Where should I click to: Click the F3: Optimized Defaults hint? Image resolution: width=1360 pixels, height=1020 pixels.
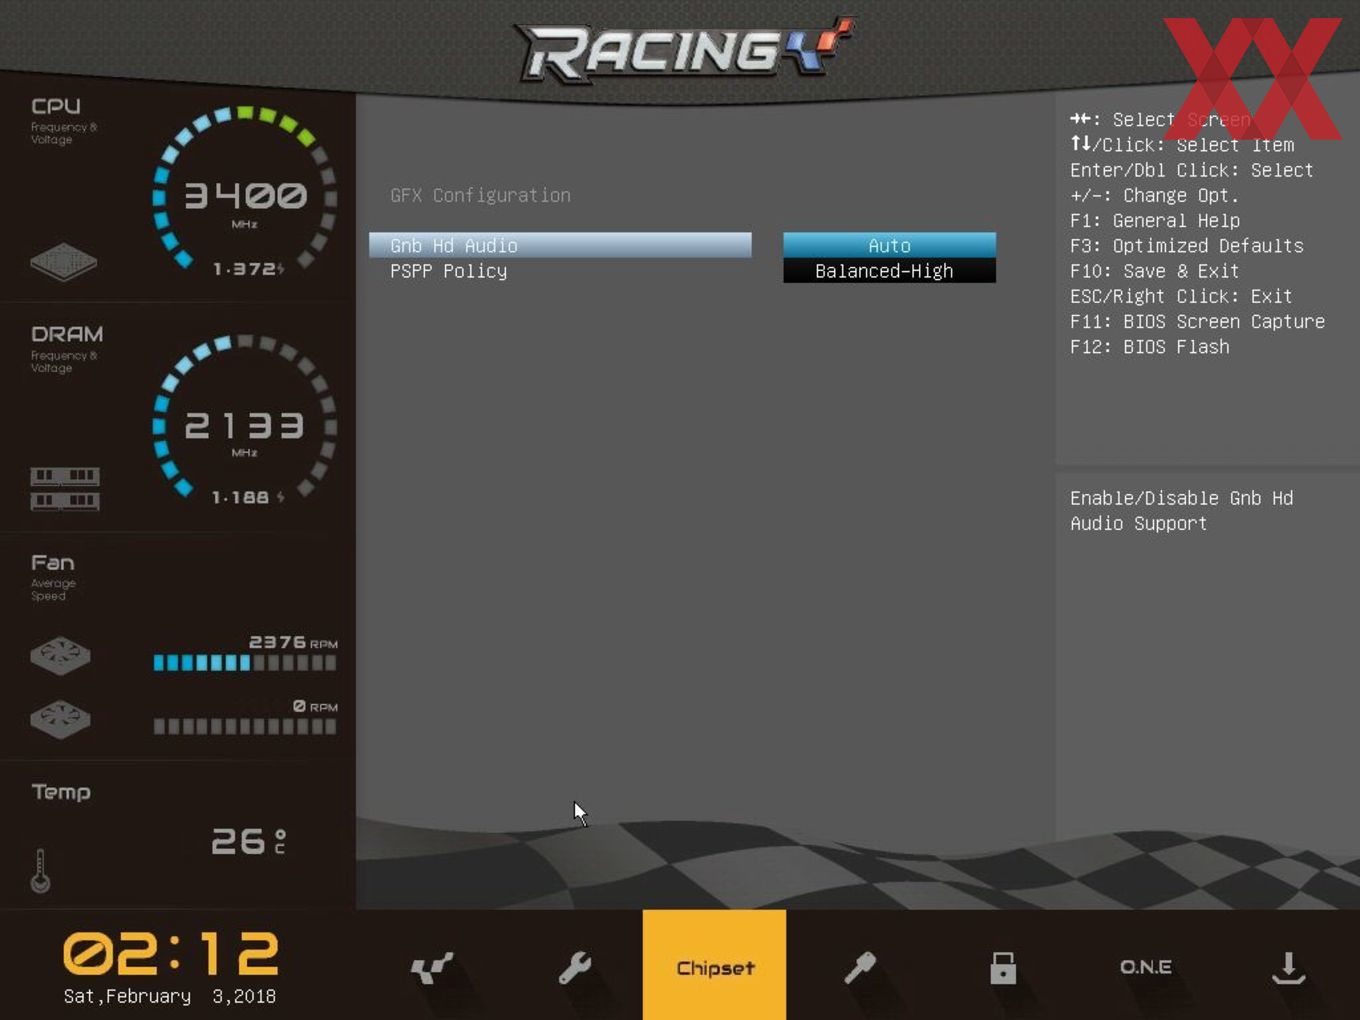pos(1186,246)
